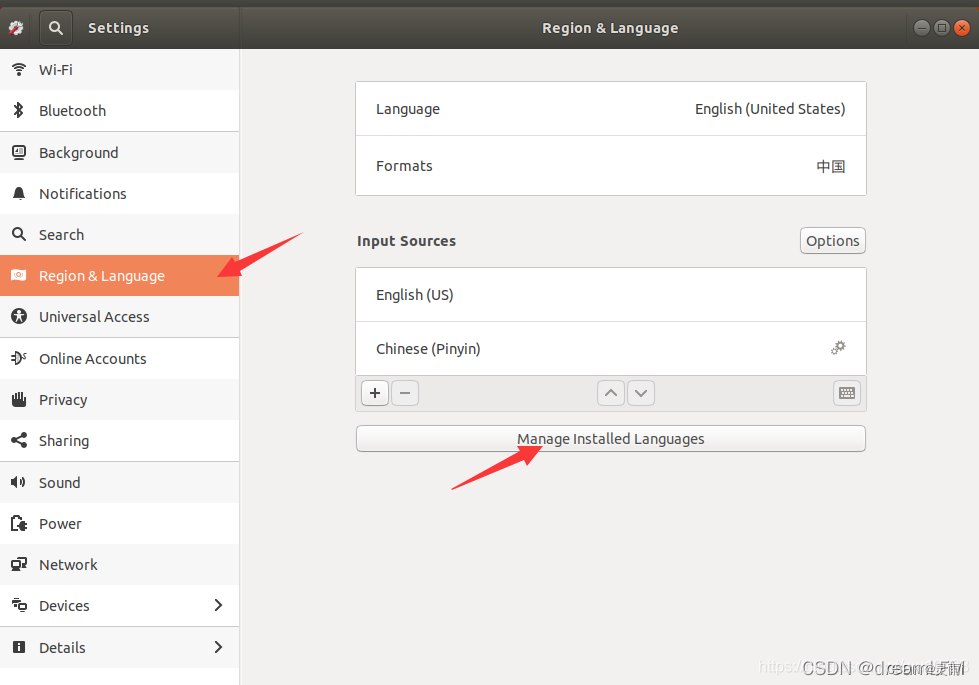Click the Online Accounts icon
The height and width of the screenshot is (685, 979).
coord(19,358)
